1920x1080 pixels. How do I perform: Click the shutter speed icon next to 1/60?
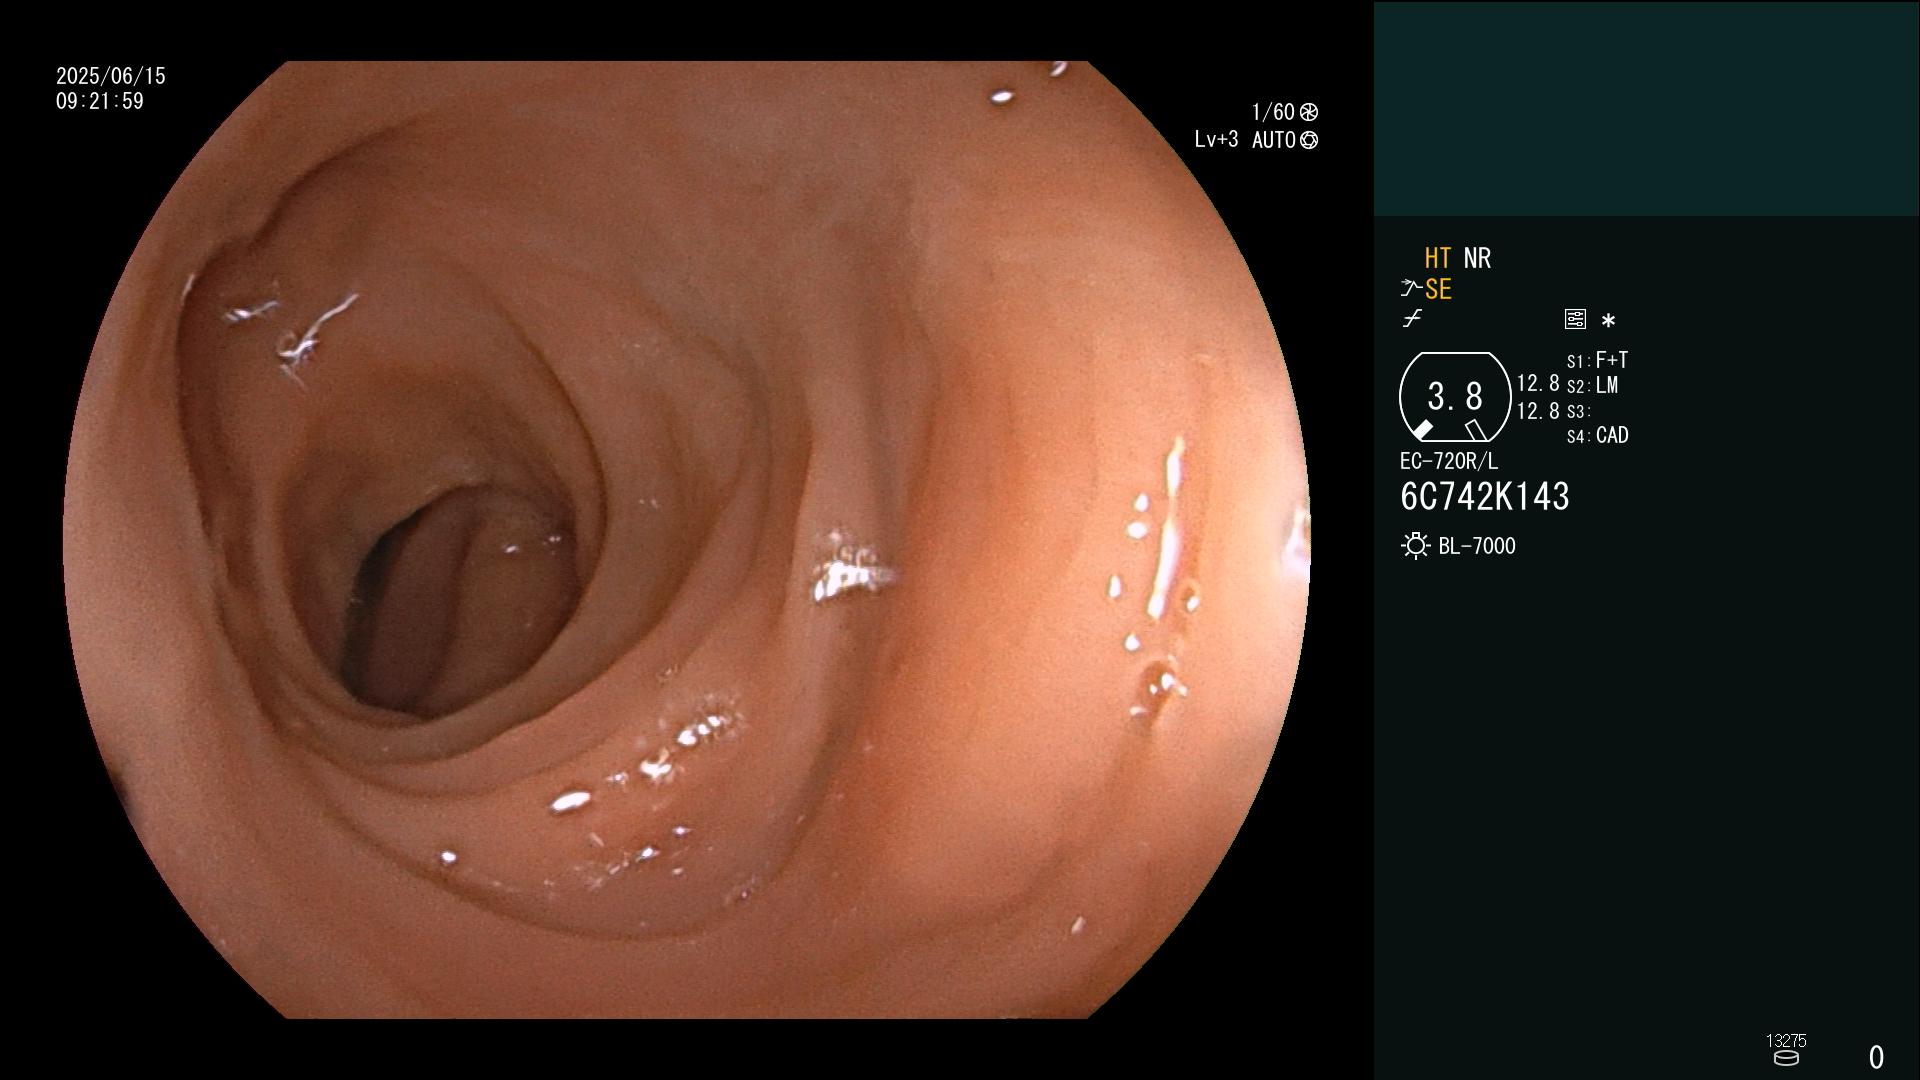[1308, 112]
